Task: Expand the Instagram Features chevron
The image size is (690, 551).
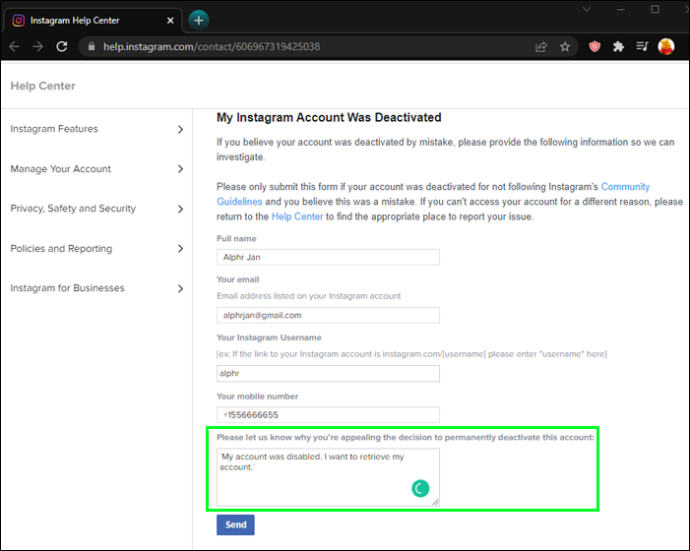Action: (x=180, y=129)
